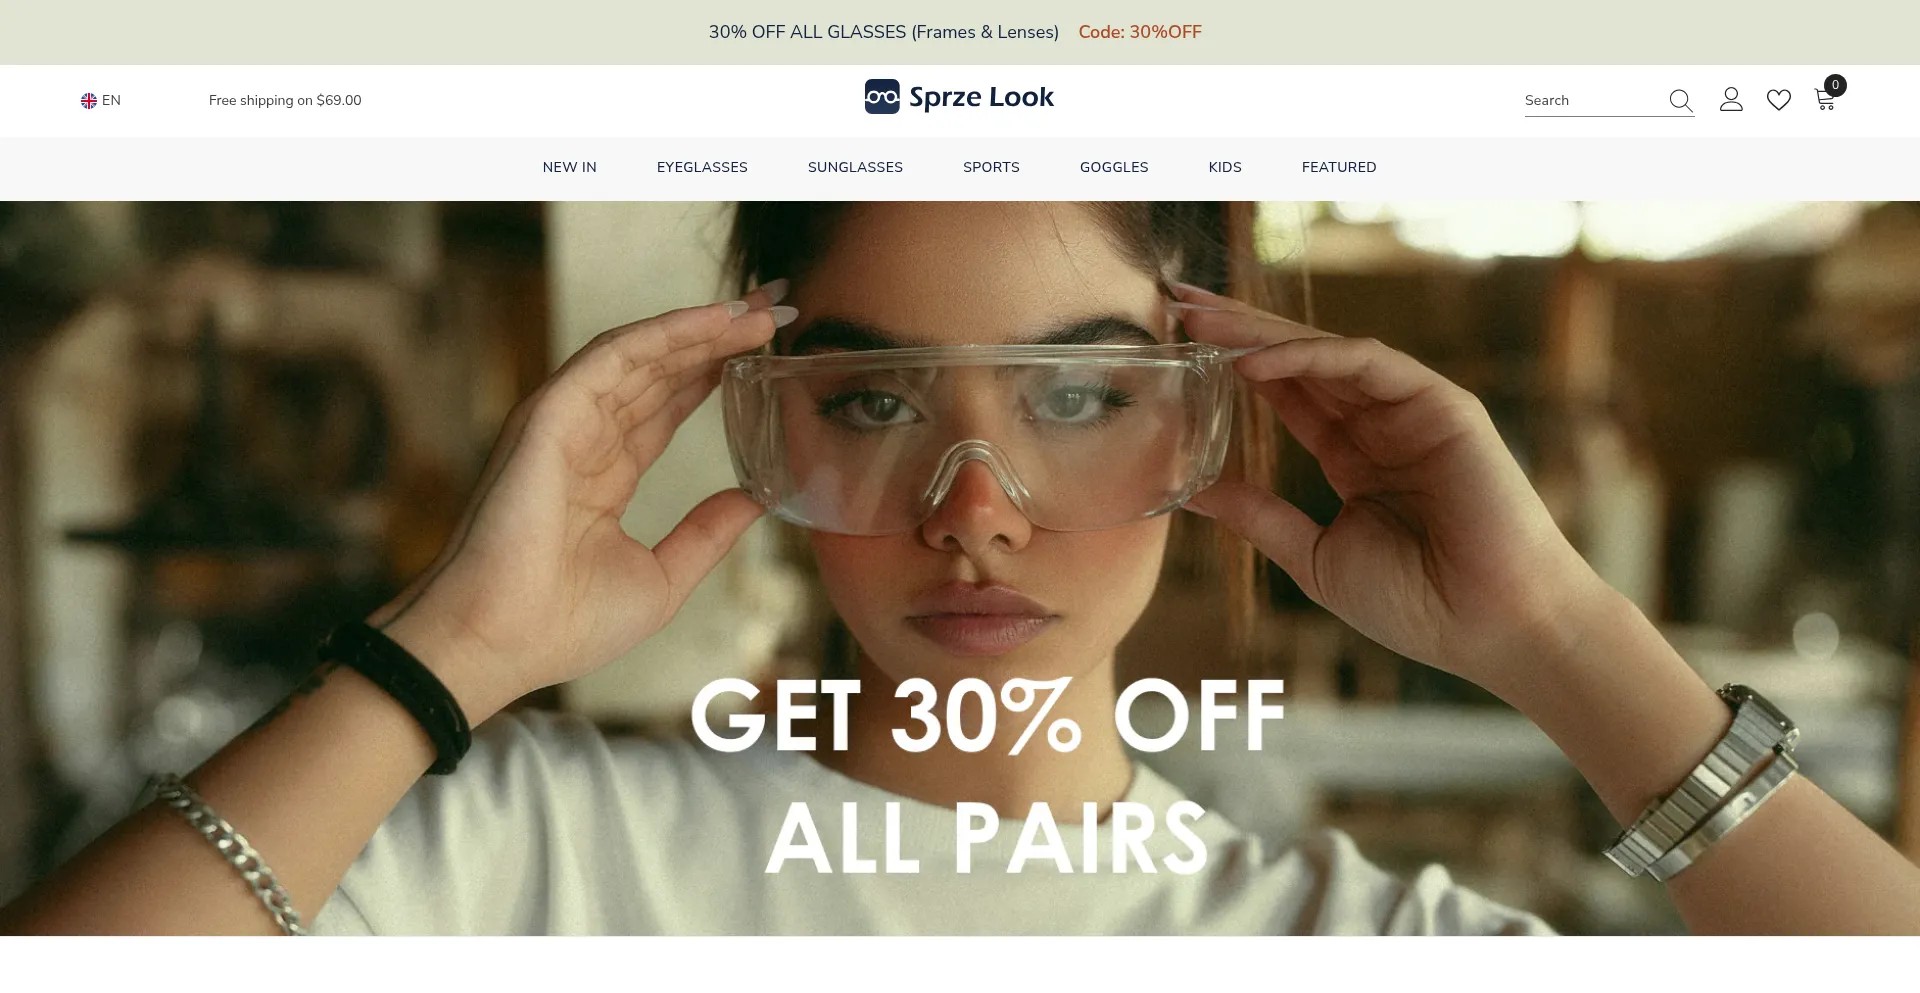1920x993 pixels.
Task: Open the Goggles menu item
Action: point(1114,167)
